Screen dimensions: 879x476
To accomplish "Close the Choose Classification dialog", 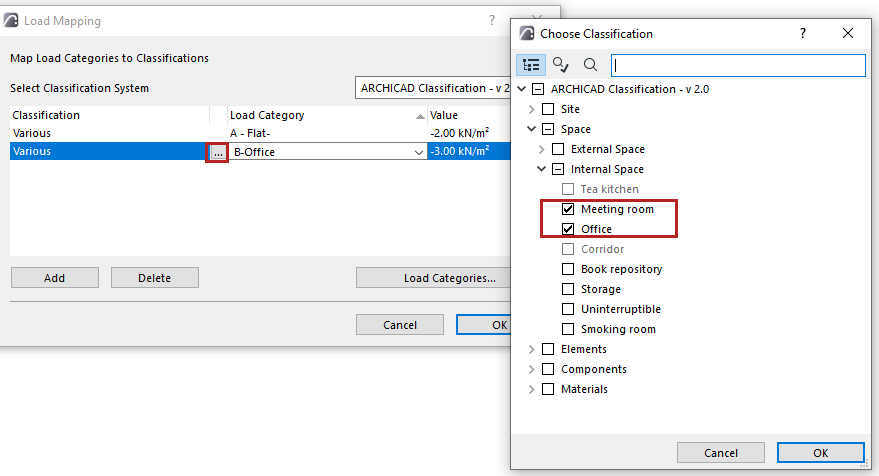I will click(x=848, y=33).
